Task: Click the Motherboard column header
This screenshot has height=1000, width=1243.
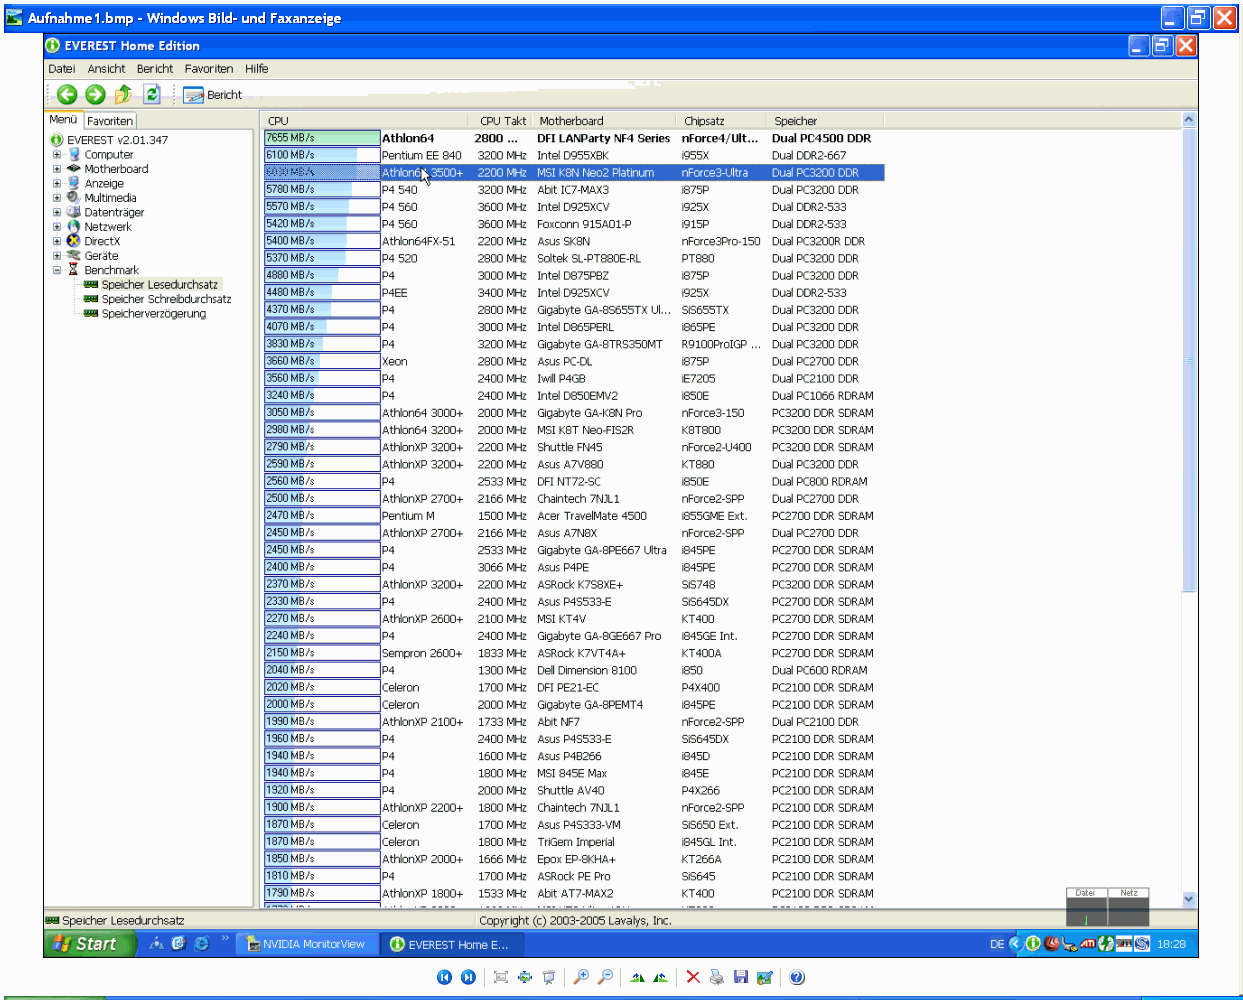Action: click(604, 121)
